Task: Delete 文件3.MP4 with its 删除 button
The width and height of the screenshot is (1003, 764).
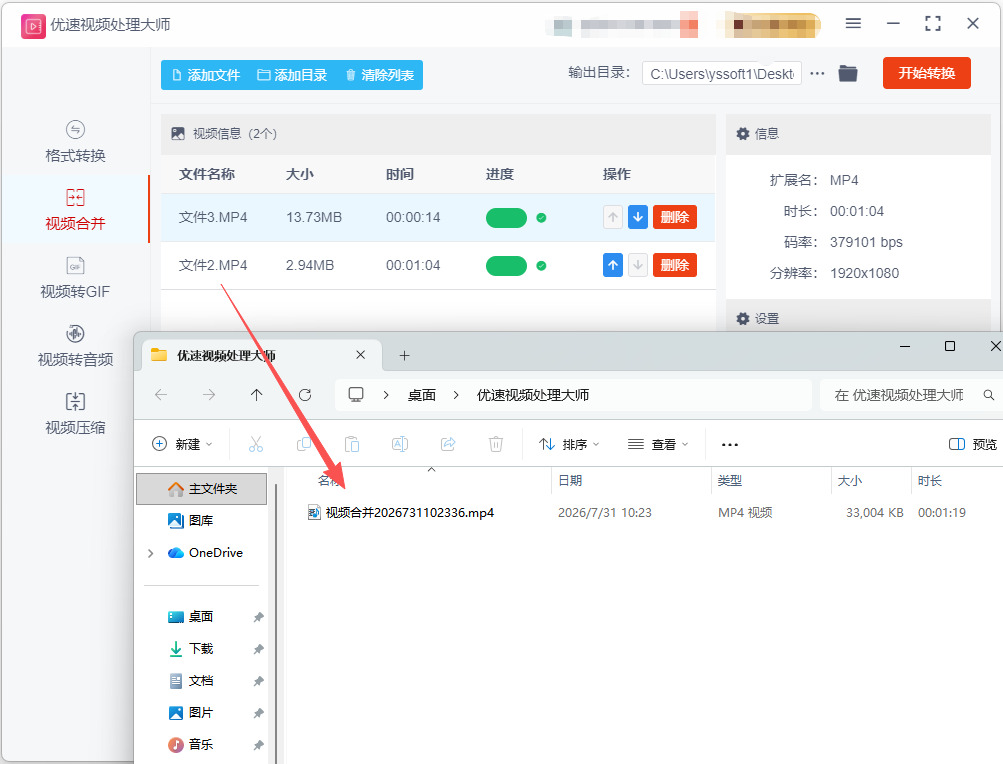Action: [674, 217]
